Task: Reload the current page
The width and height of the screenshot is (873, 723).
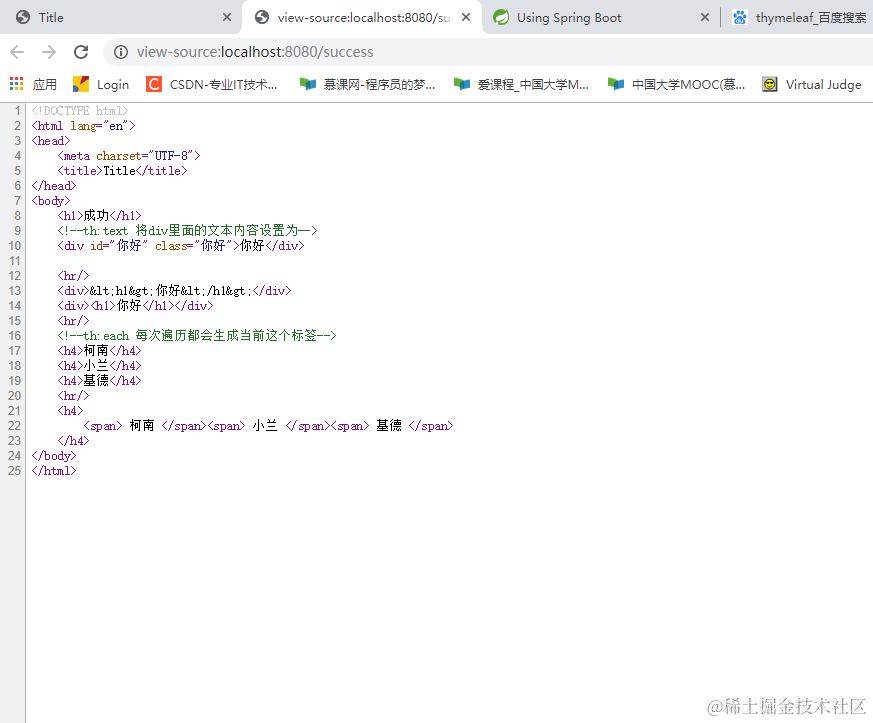Action: click(80, 52)
